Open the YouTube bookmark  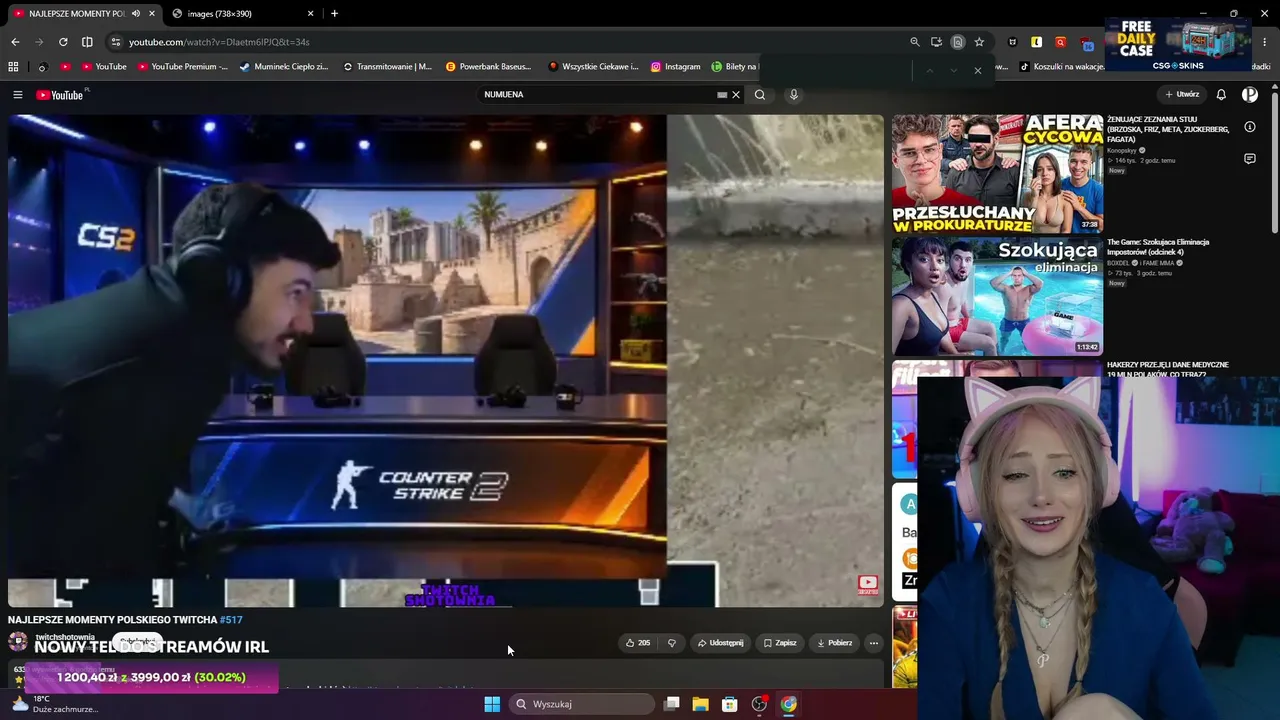click(x=104, y=67)
